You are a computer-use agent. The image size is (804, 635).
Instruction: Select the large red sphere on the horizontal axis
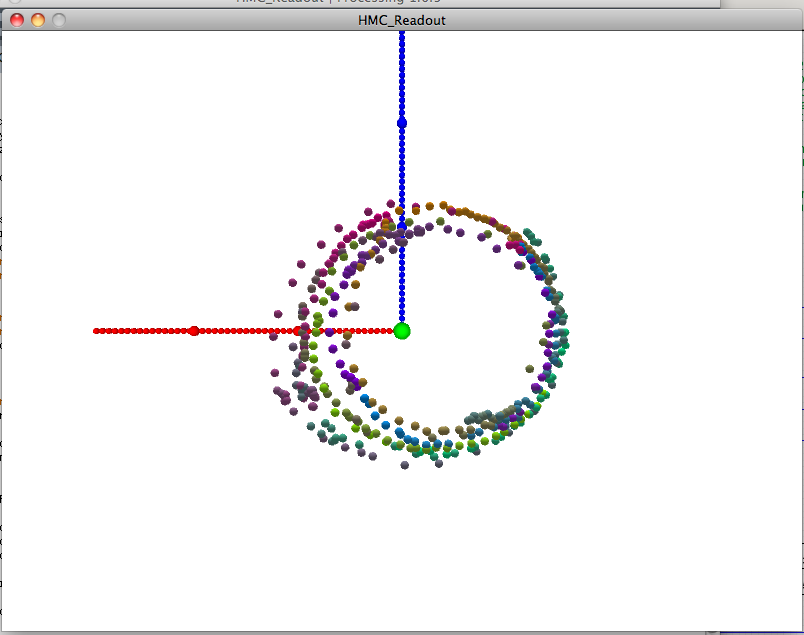[x=194, y=330]
